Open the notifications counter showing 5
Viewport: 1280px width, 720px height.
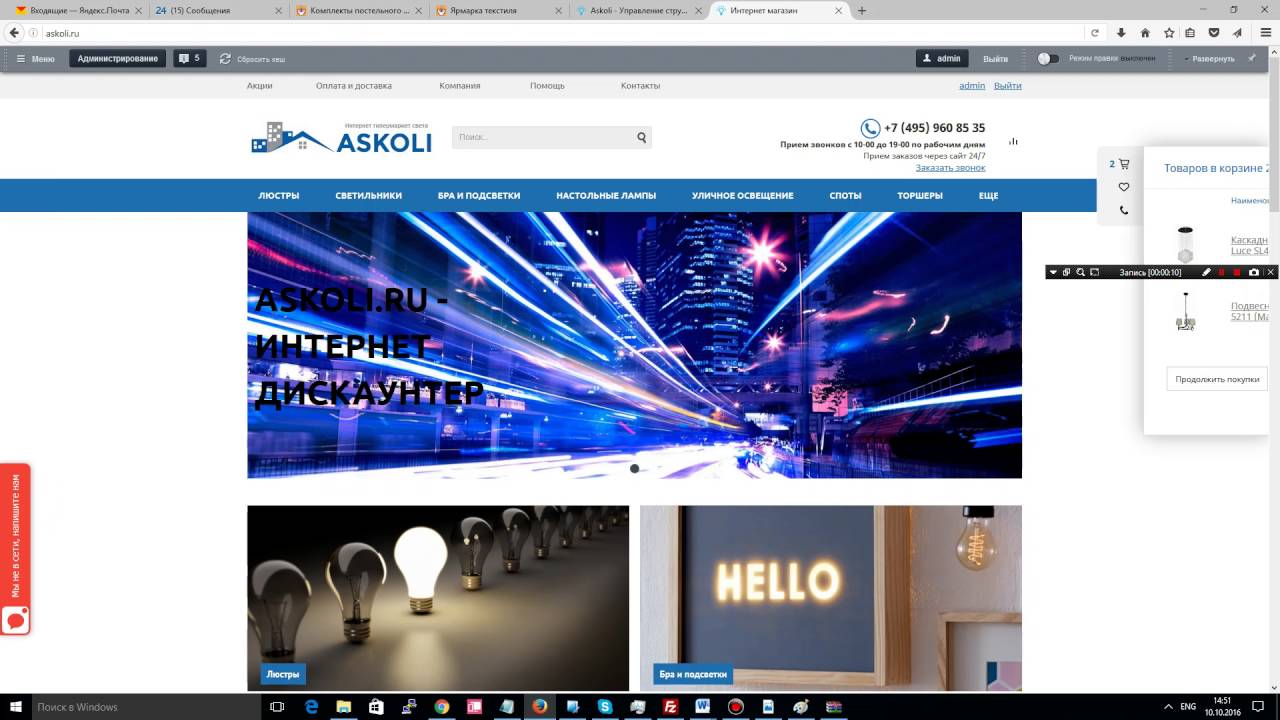[189, 59]
